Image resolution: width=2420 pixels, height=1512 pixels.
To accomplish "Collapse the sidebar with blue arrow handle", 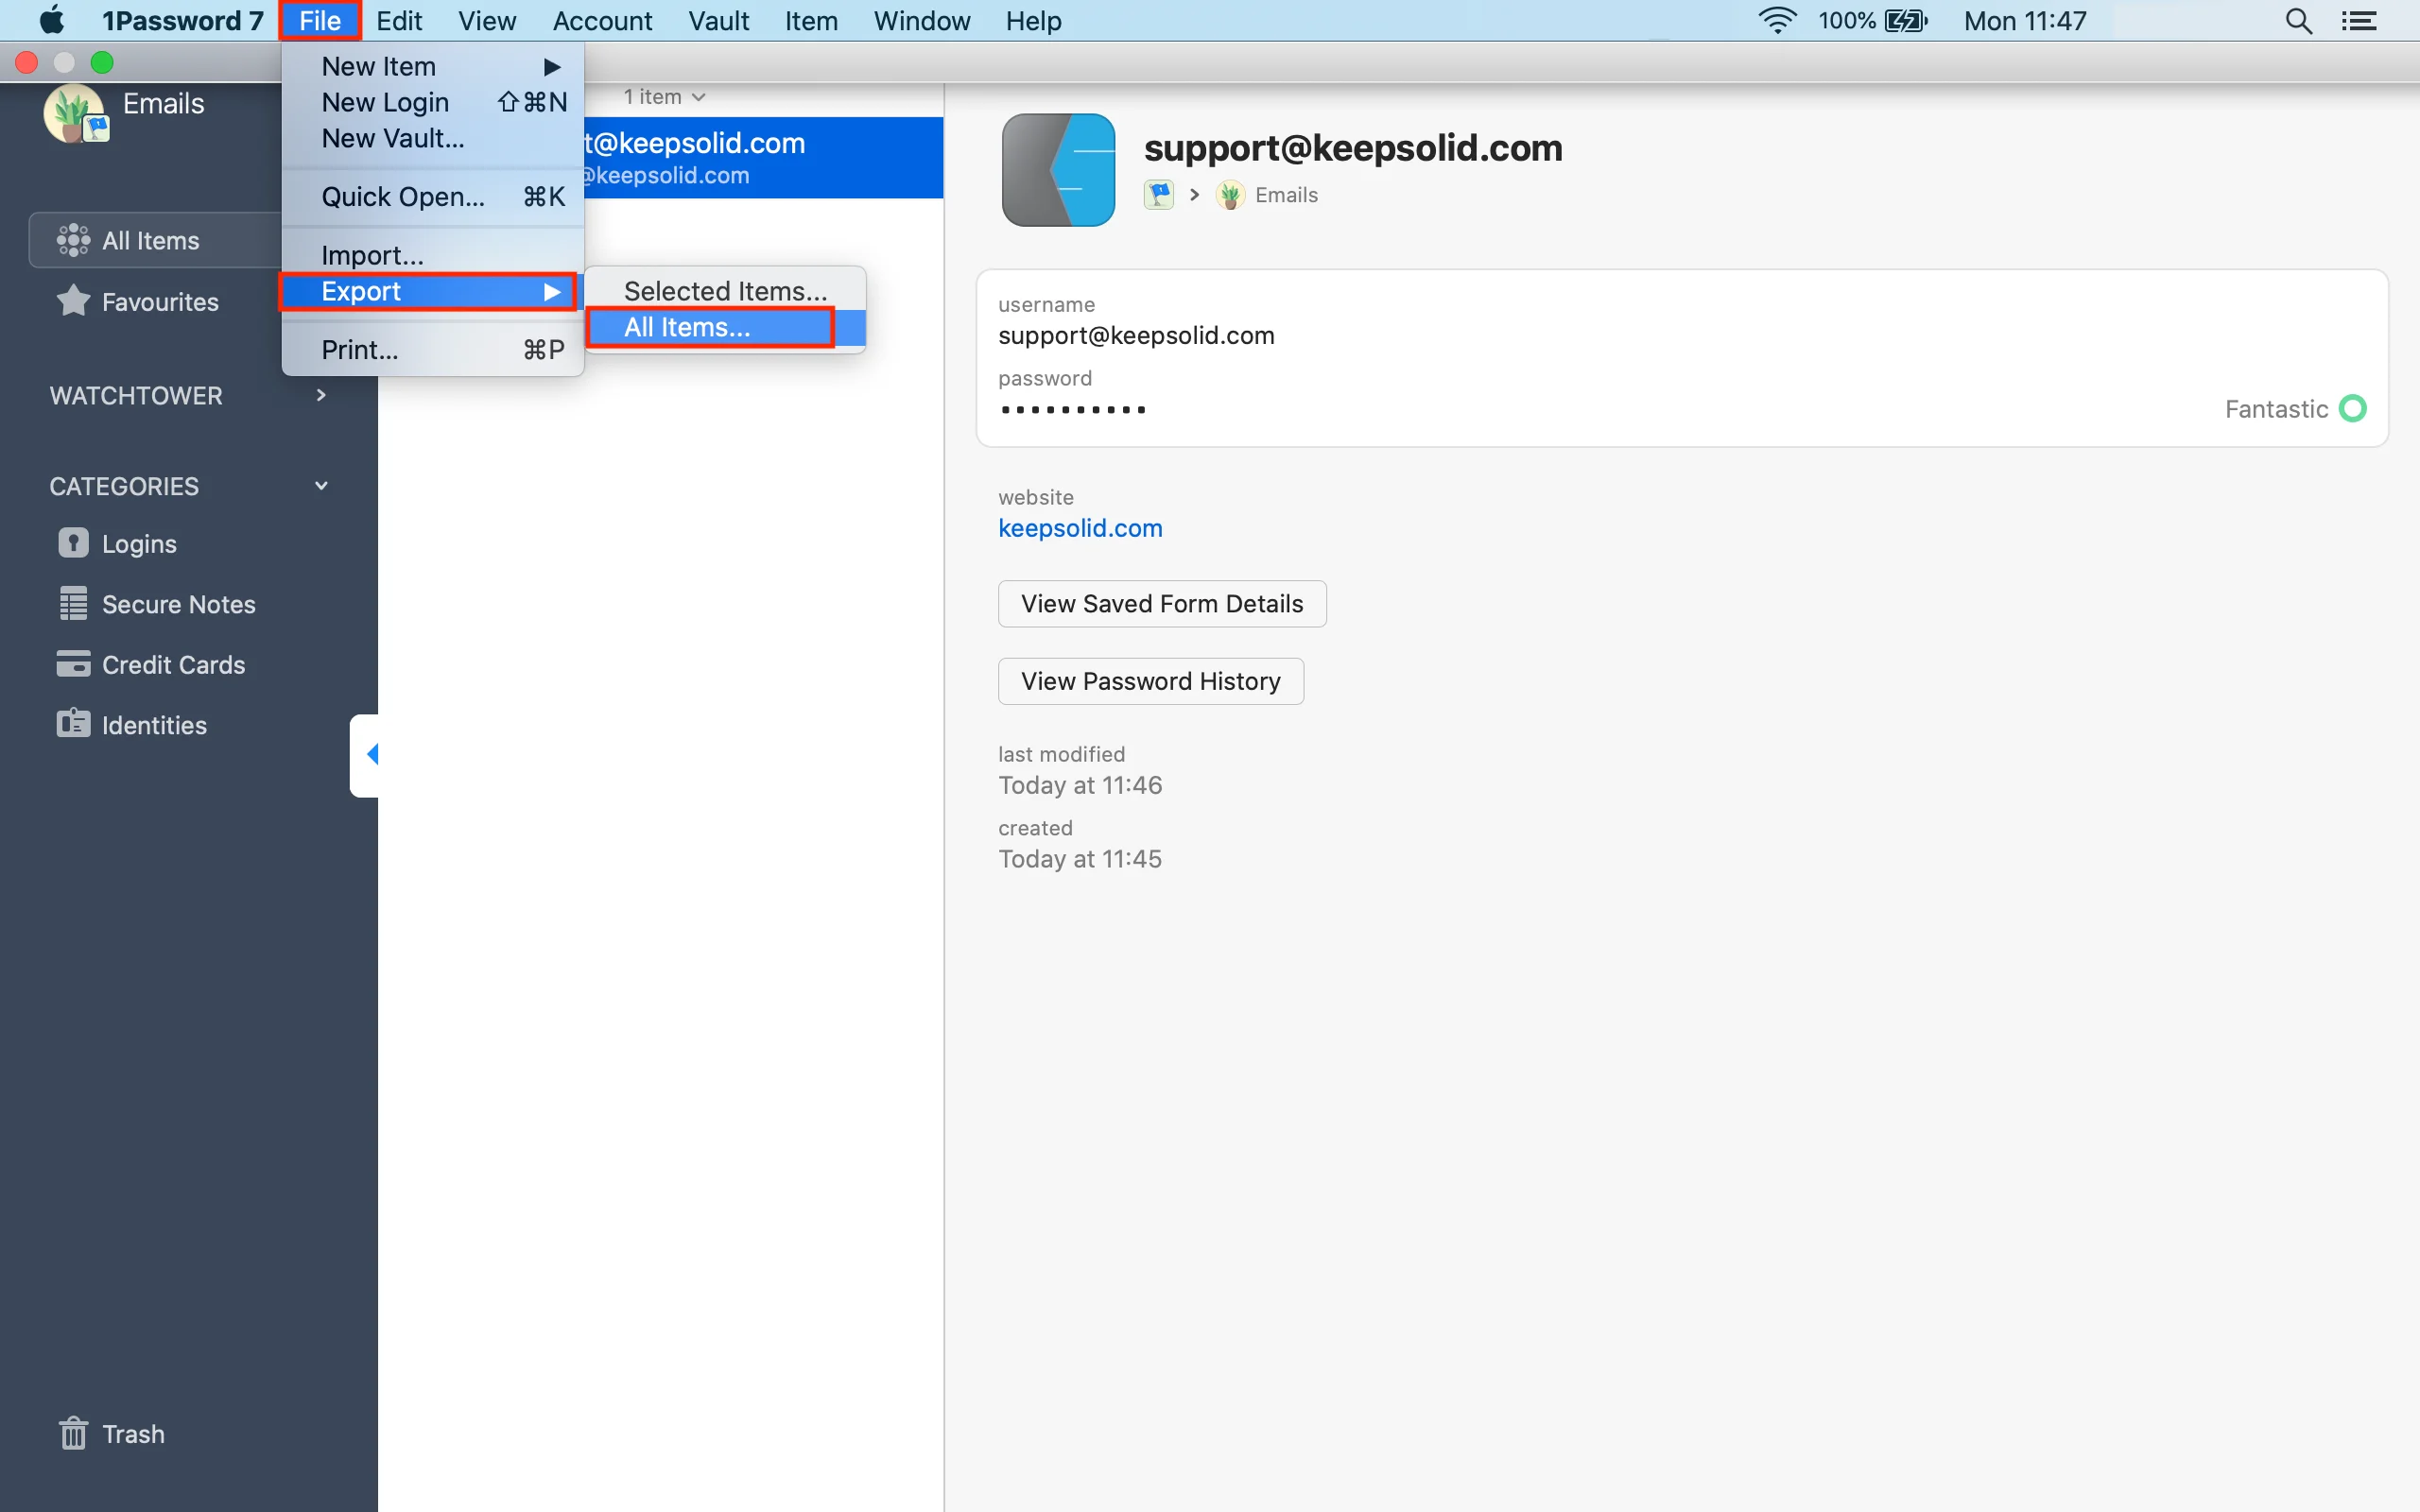I will pyautogui.click(x=371, y=755).
